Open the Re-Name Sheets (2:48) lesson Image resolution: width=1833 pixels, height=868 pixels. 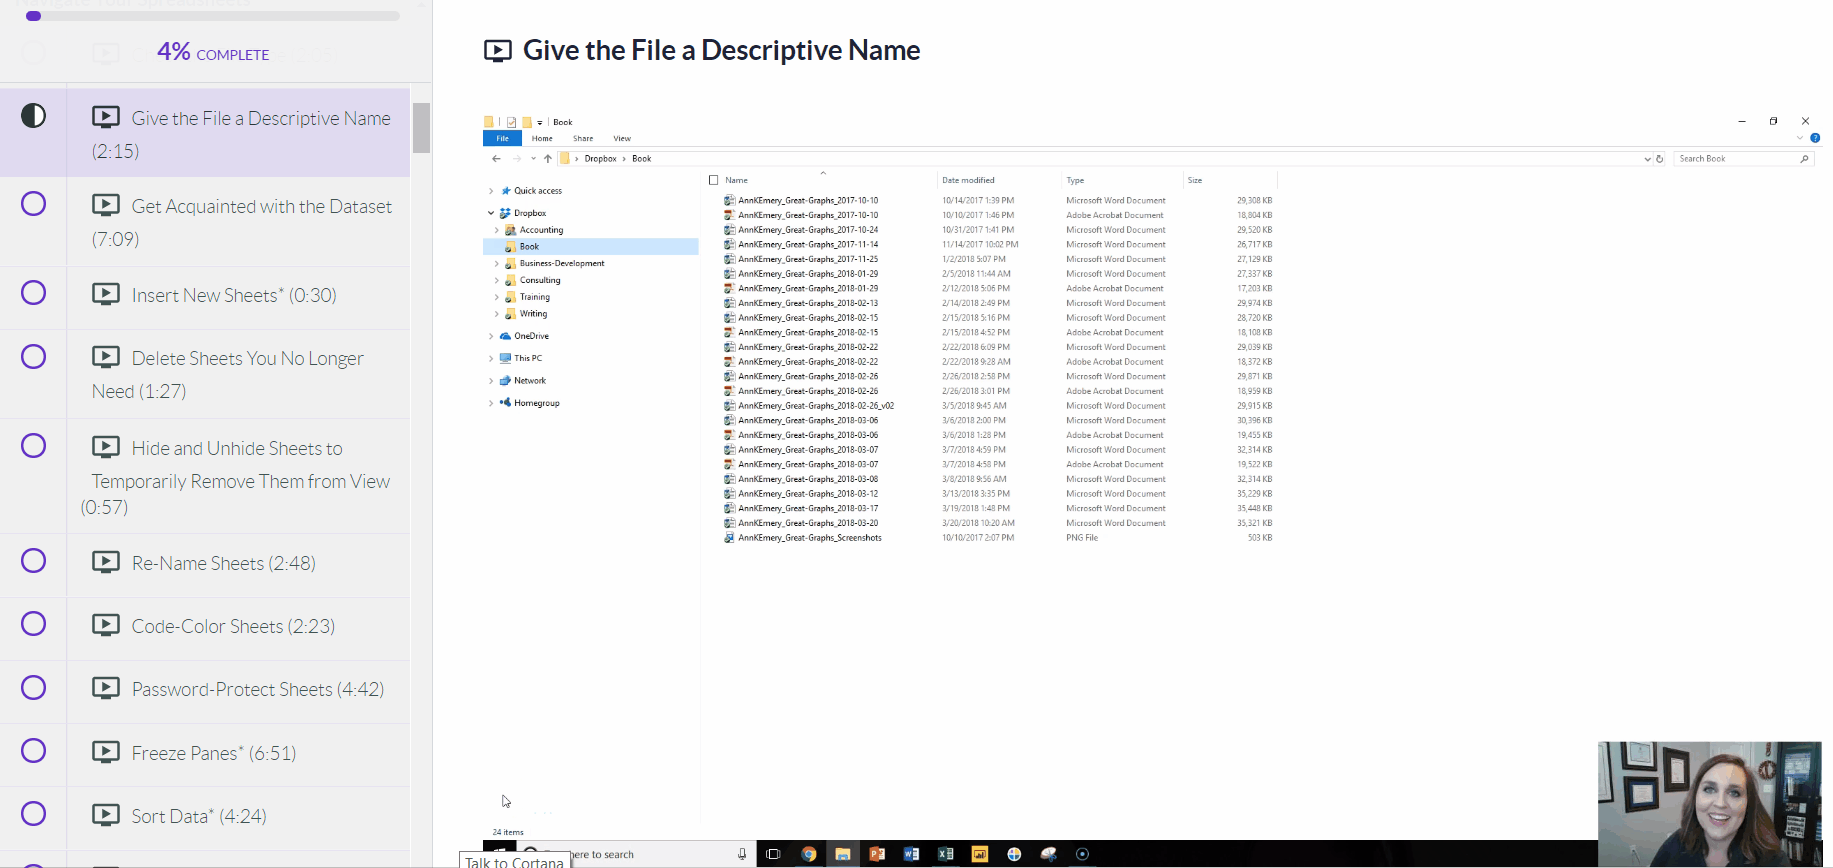(x=223, y=563)
